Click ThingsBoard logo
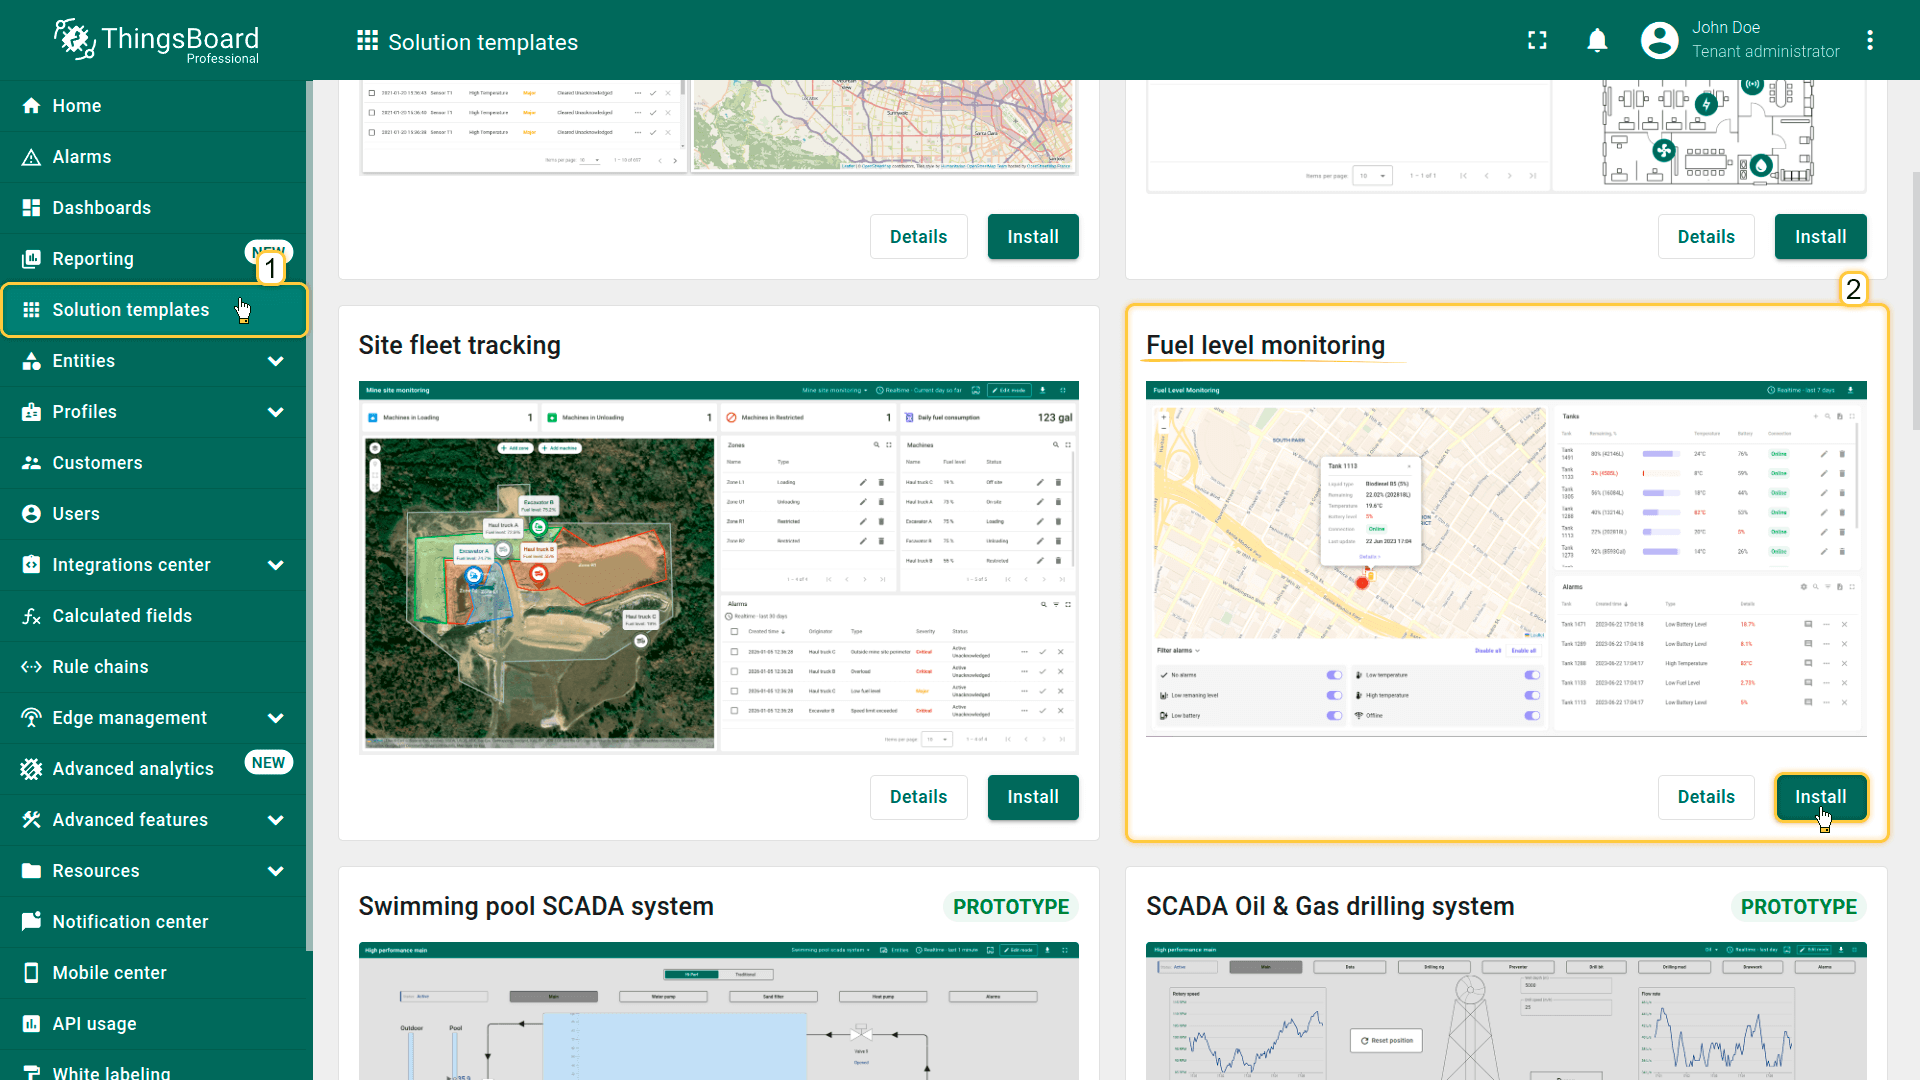The image size is (1920, 1080). point(157,40)
